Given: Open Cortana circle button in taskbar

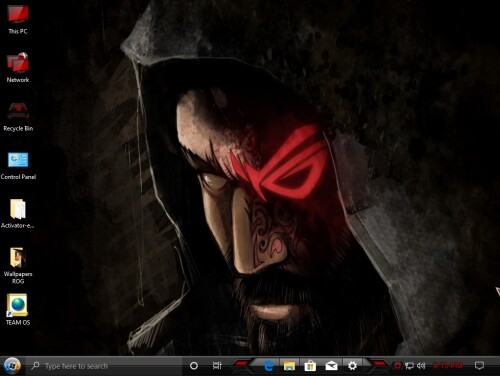Looking at the screenshot, I should pos(194,366).
